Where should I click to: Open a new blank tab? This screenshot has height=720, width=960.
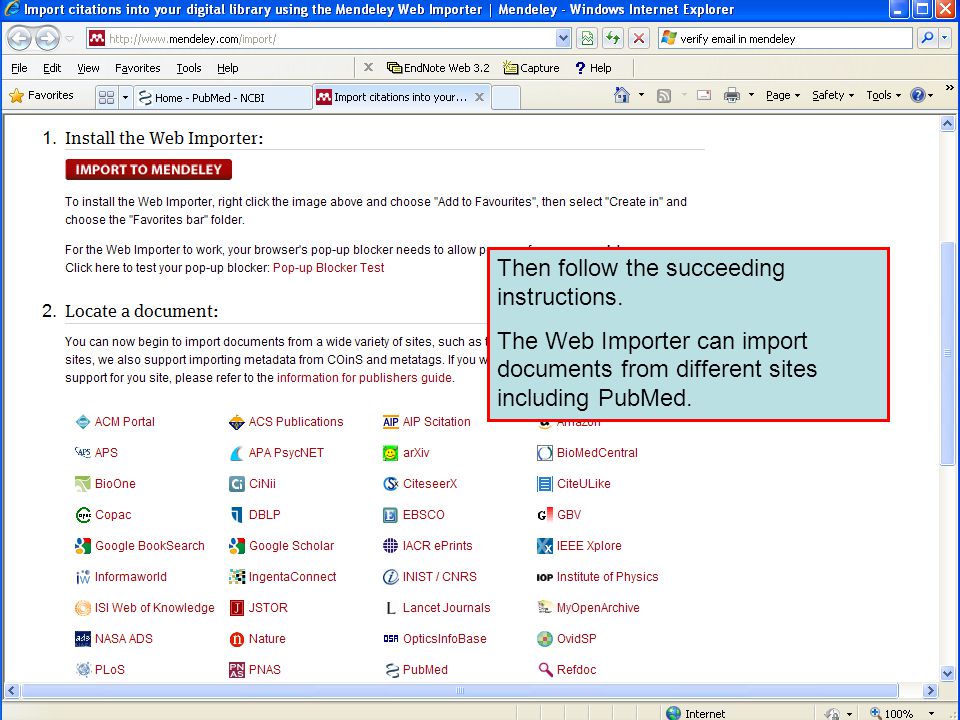(506, 98)
